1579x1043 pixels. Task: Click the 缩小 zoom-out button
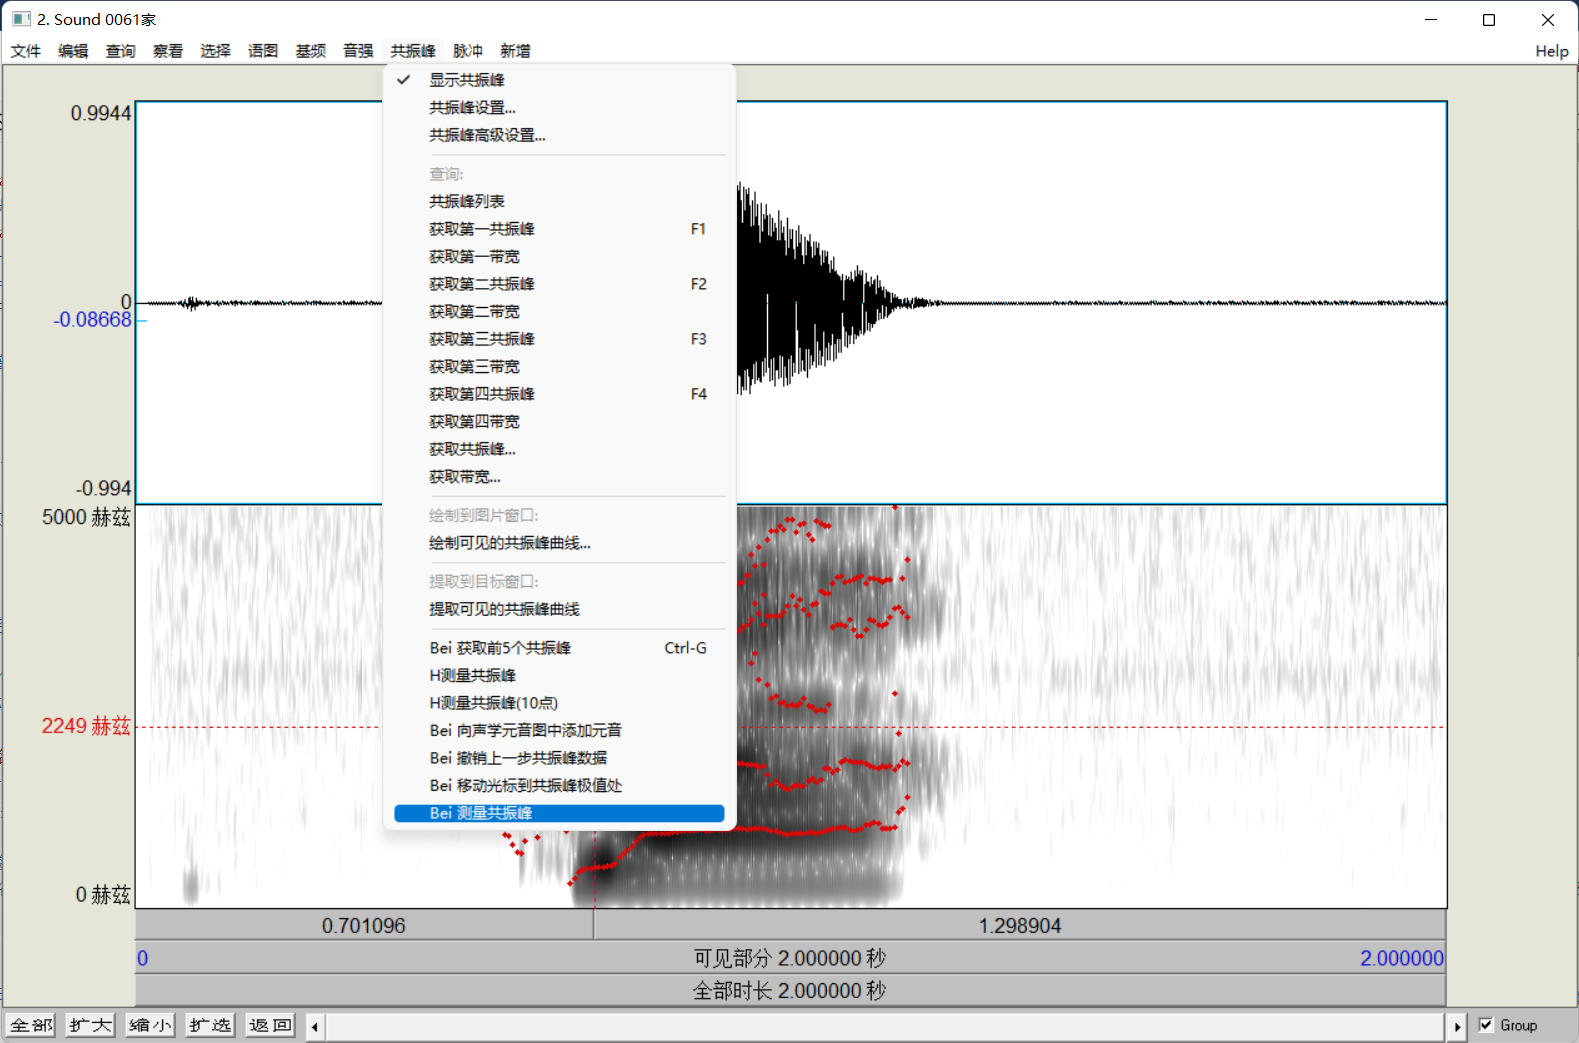coord(151,1025)
